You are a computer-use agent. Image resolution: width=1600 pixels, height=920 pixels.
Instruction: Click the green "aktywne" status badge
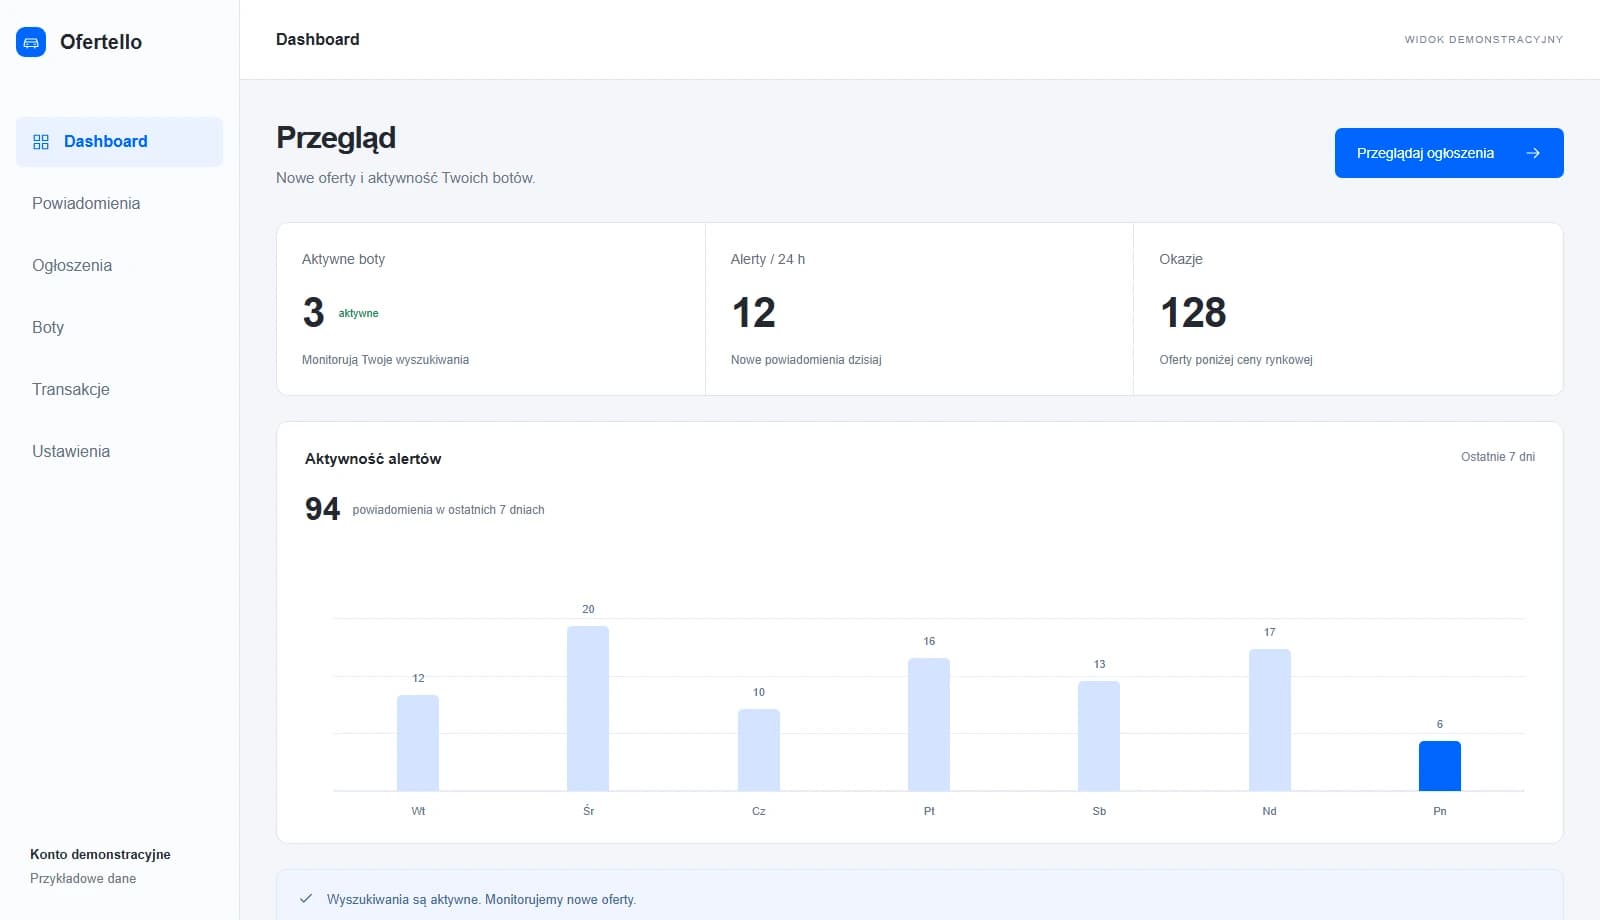pyautogui.click(x=358, y=314)
